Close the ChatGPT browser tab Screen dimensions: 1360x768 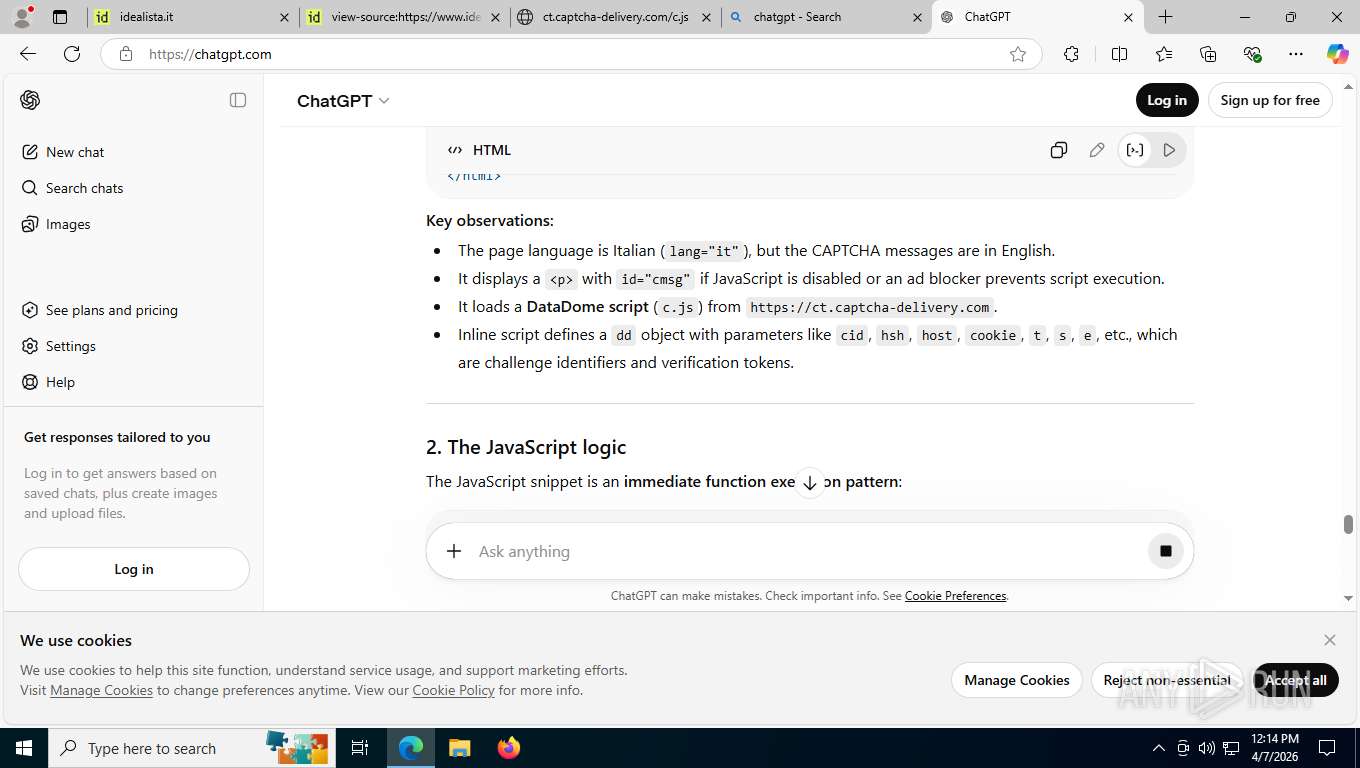(1128, 17)
